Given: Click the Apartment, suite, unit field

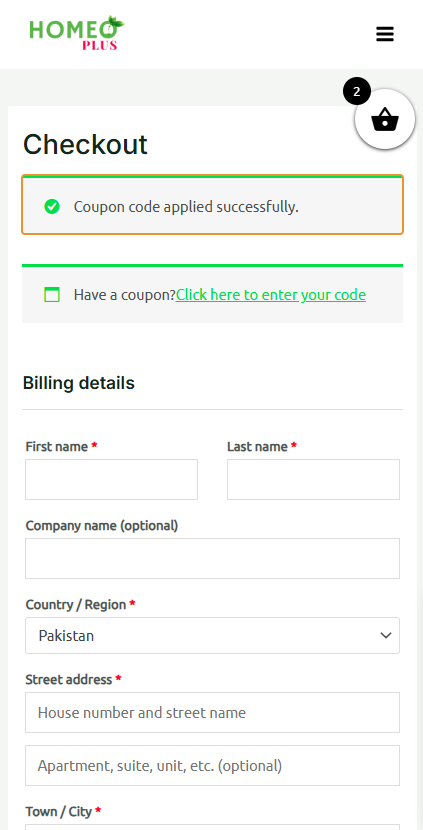Looking at the screenshot, I should (x=212, y=765).
